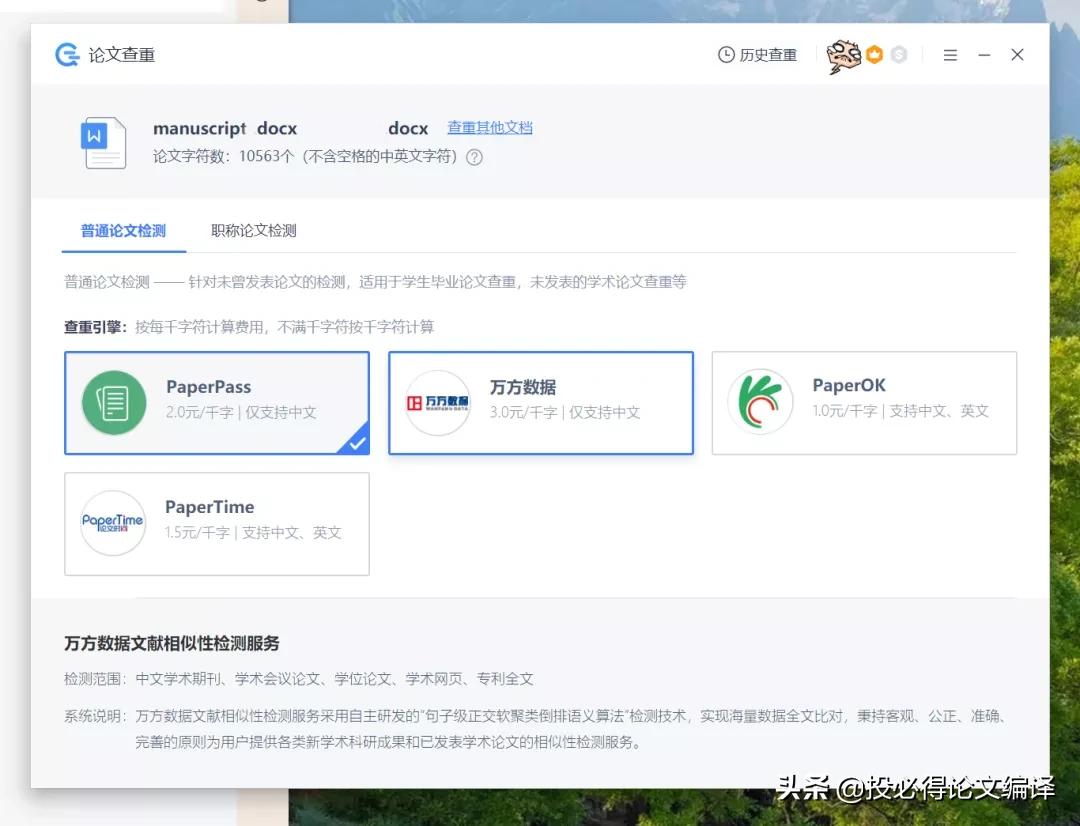Select the PaperPass engine card
This screenshot has width=1080, height=826.
pos(217,403)
